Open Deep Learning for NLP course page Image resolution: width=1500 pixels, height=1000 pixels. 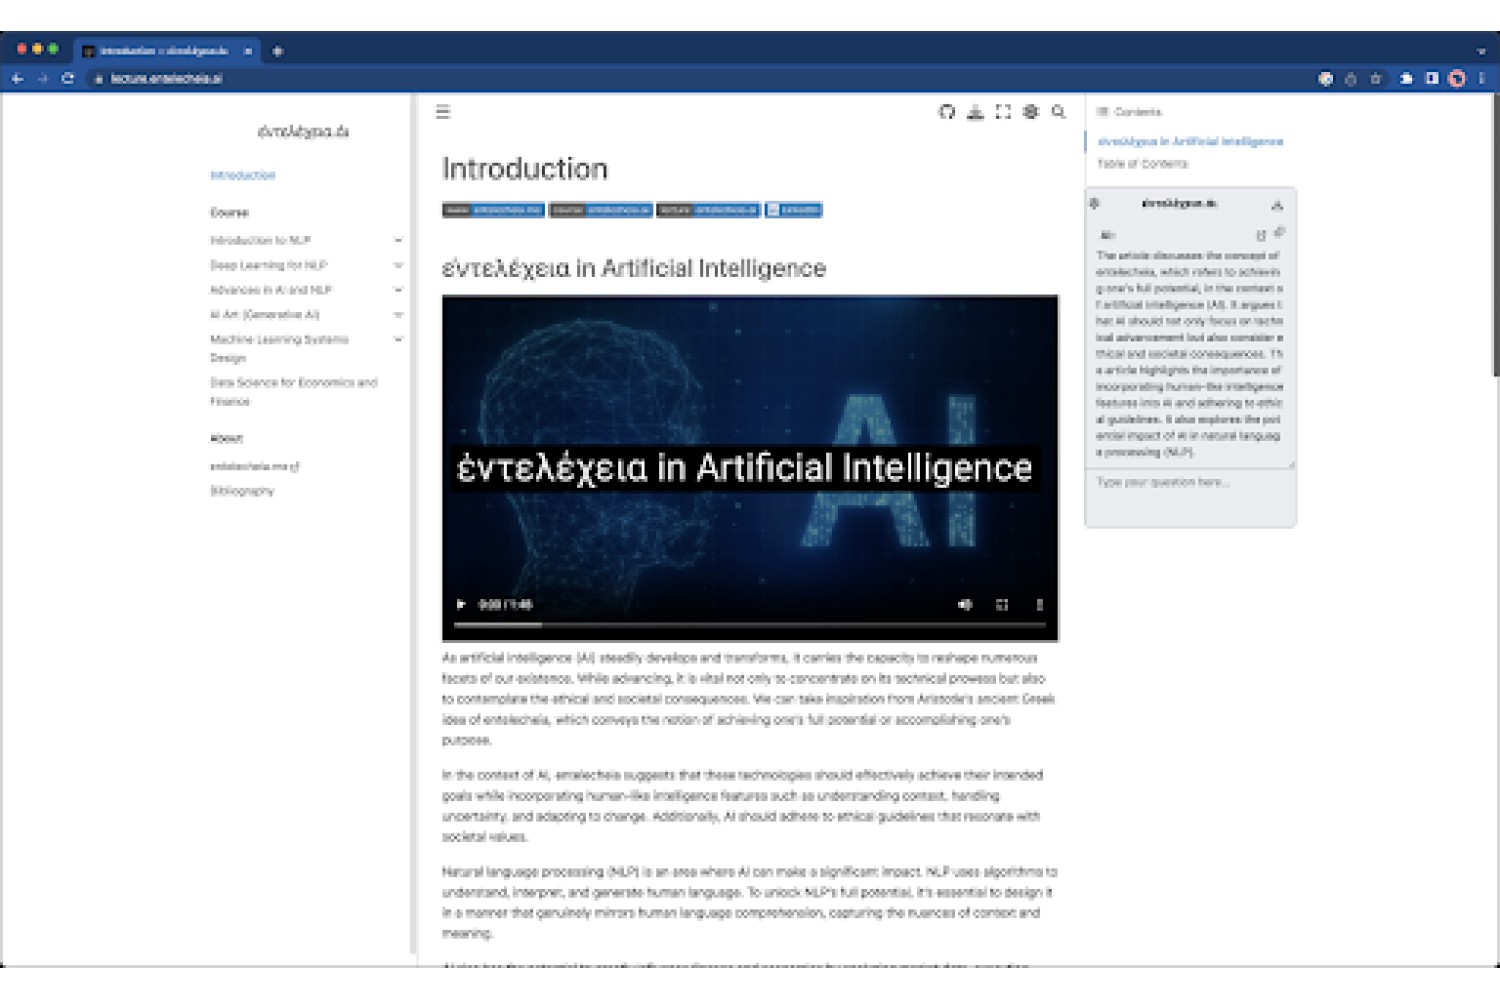point(268,265)
